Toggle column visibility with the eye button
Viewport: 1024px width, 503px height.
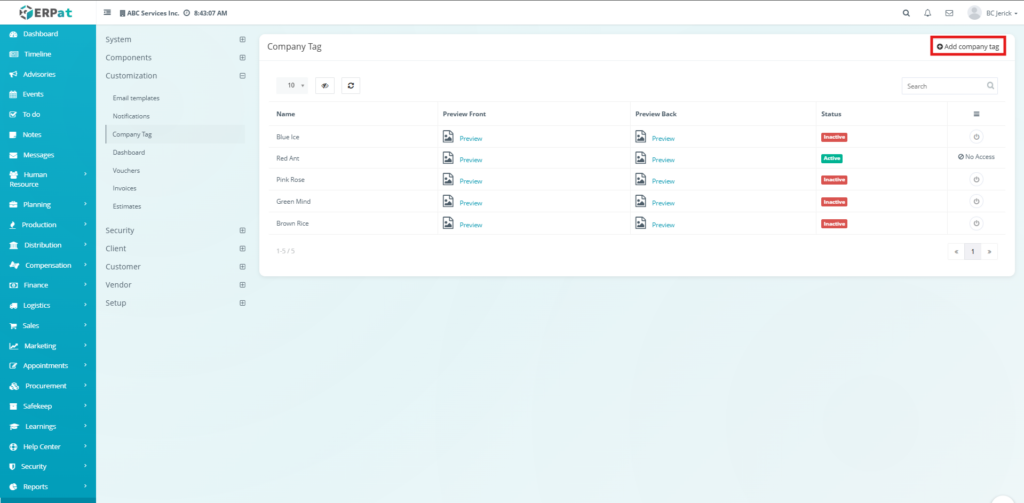point(325,86)
